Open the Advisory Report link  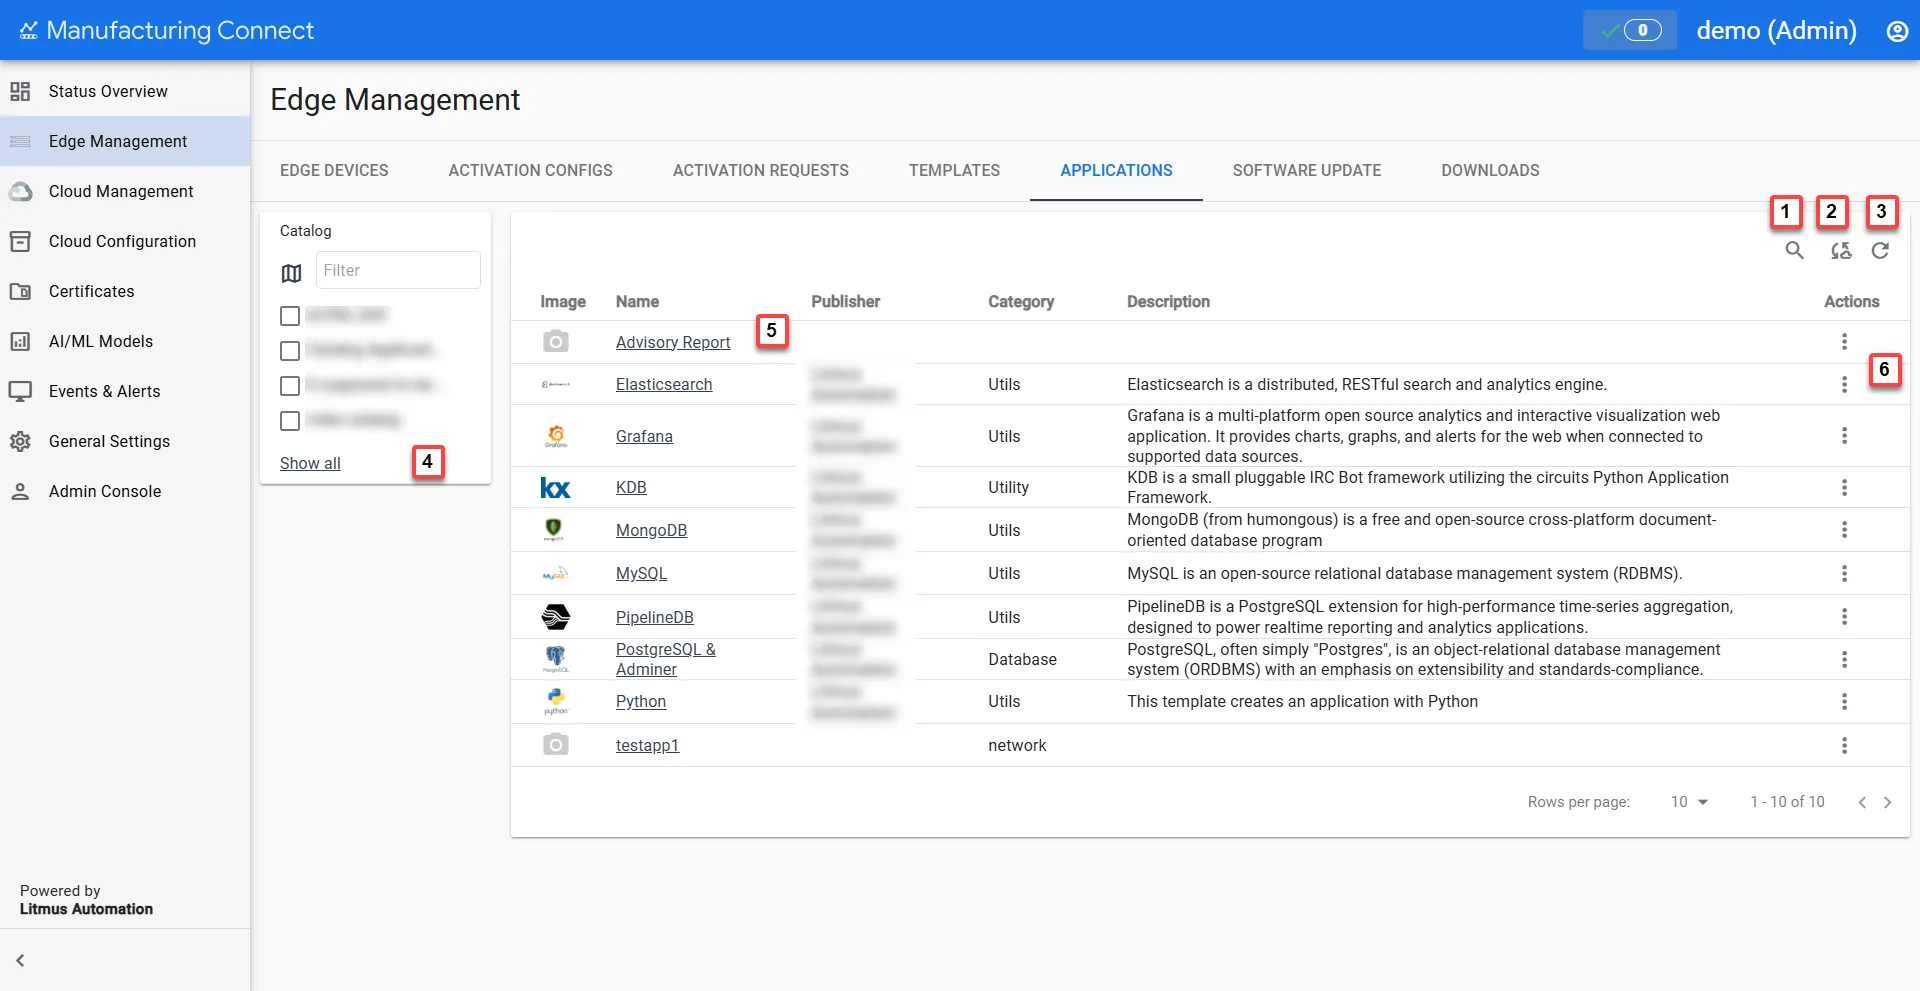pos(673,343)
